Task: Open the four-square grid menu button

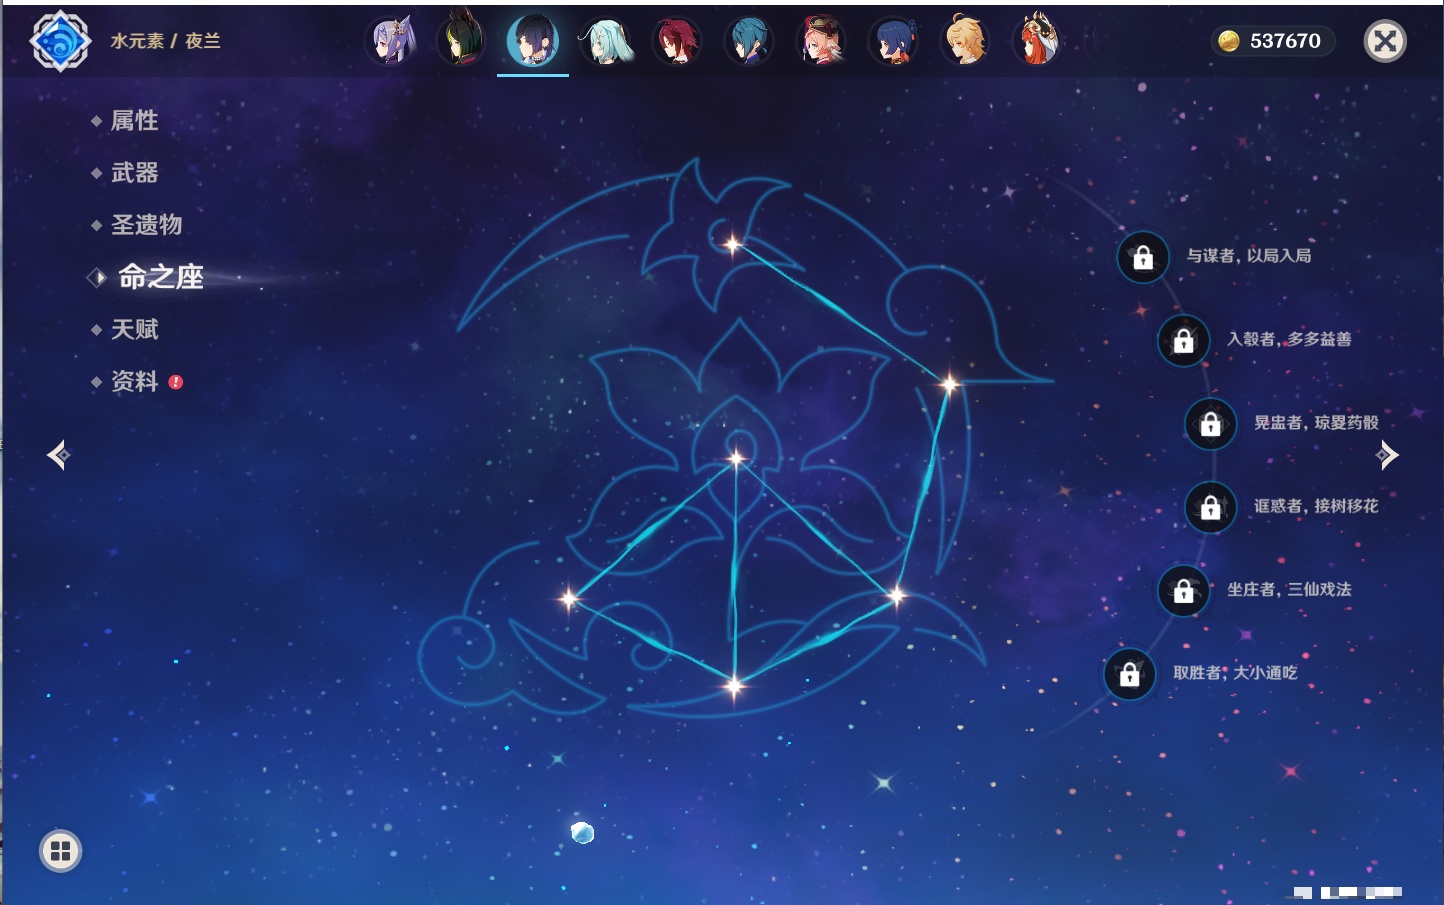Action: 60,851
